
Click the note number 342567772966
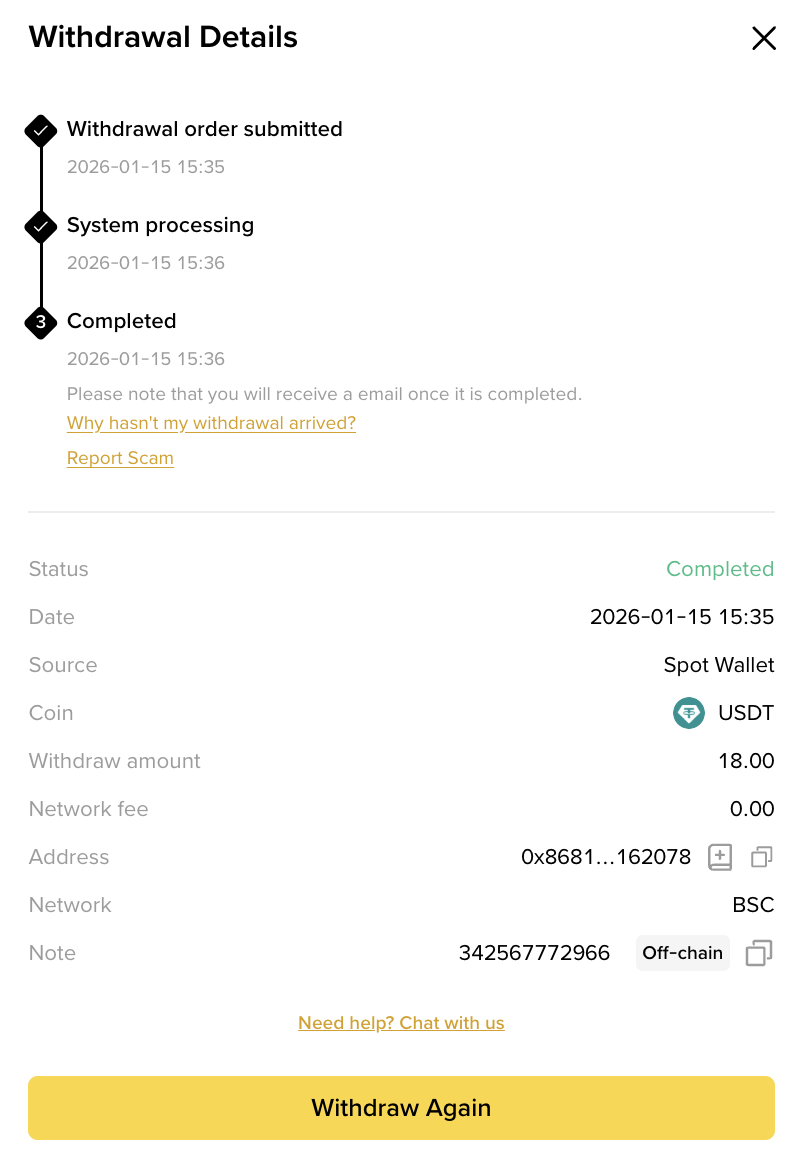(534, 953)
